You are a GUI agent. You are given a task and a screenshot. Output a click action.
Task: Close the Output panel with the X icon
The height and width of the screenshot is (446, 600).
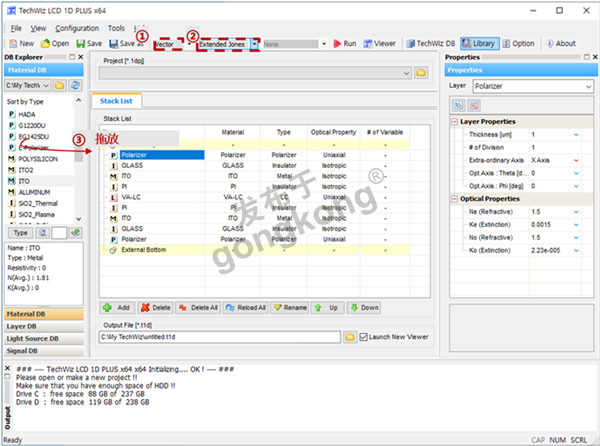(x=7, y=368)
